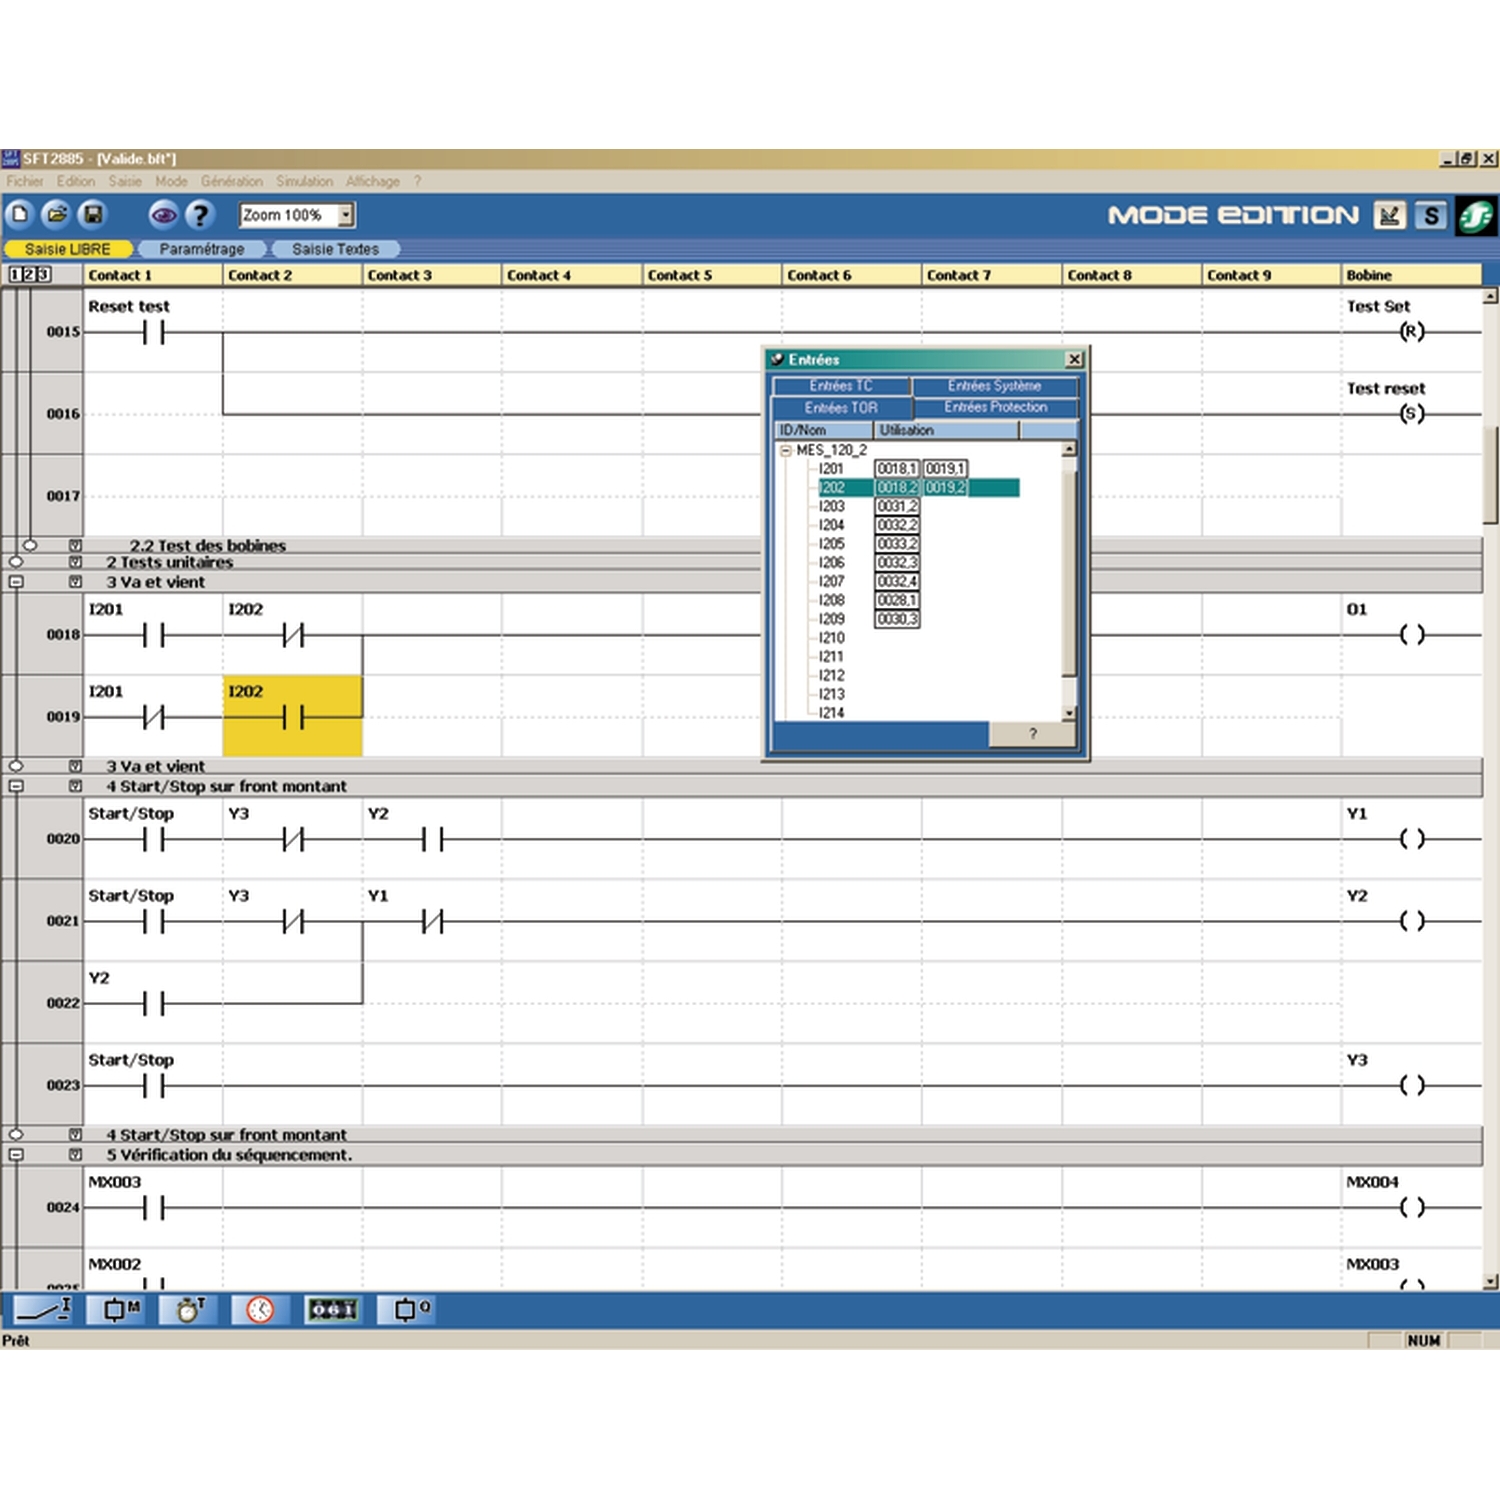
Task: Click the eye preview icon
Action: pos(163,214)
